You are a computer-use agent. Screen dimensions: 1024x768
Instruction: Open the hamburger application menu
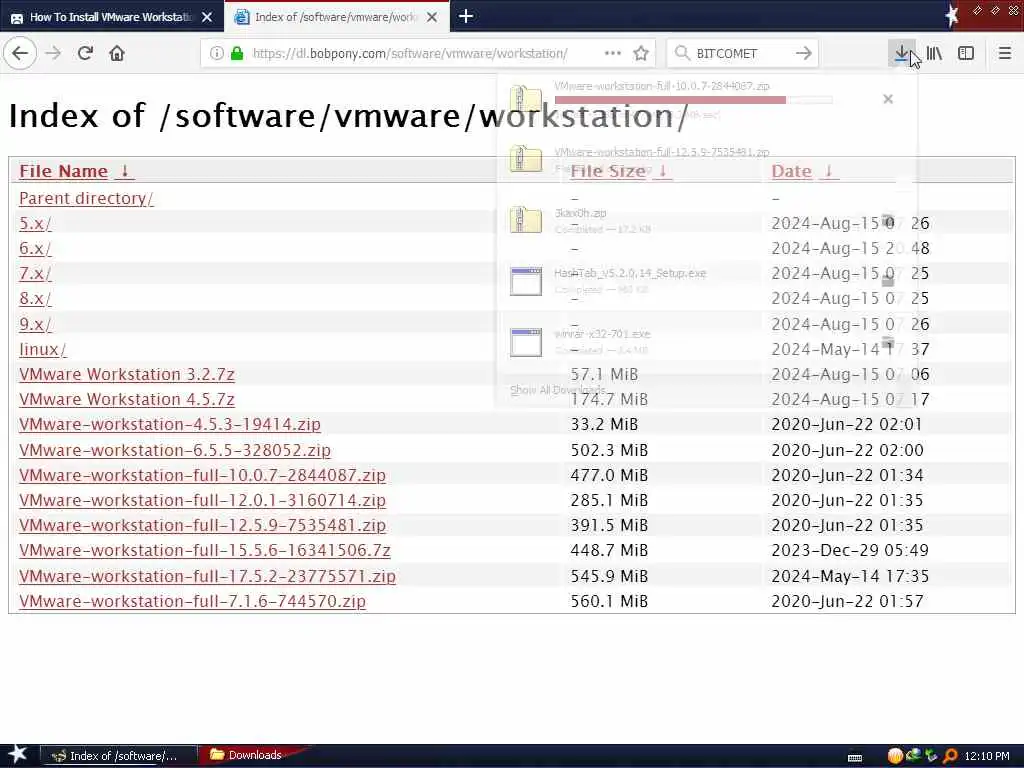pos(1005,53)
